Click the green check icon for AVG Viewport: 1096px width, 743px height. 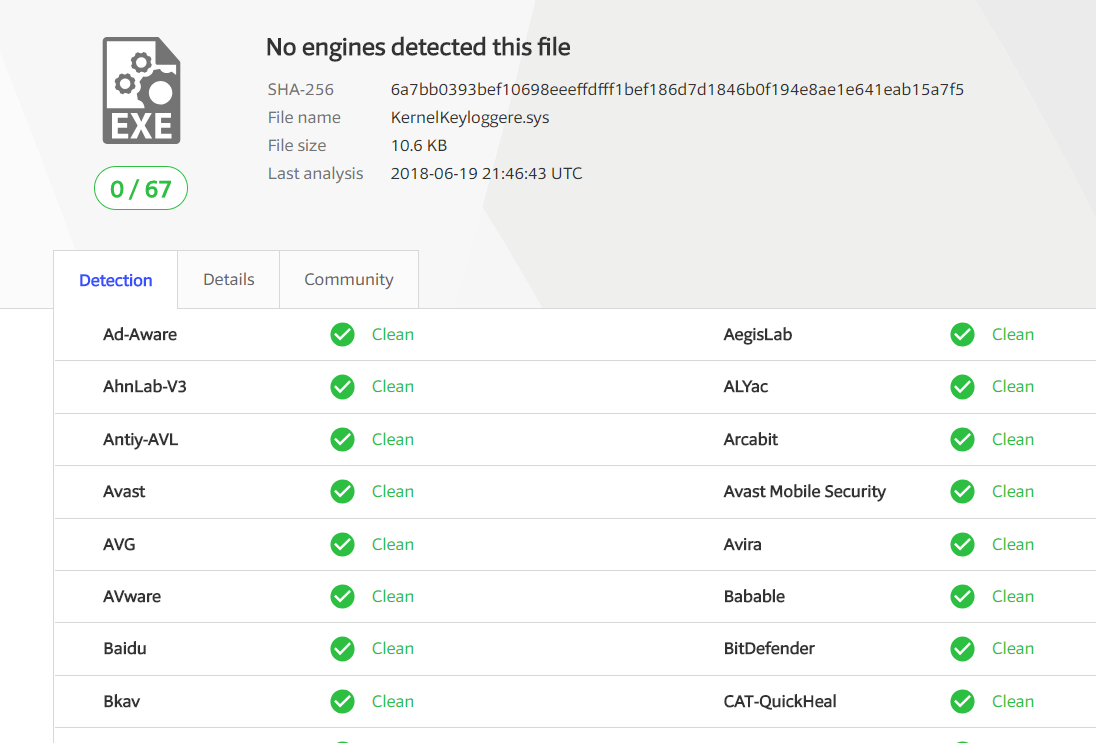[x=342, y=544]
